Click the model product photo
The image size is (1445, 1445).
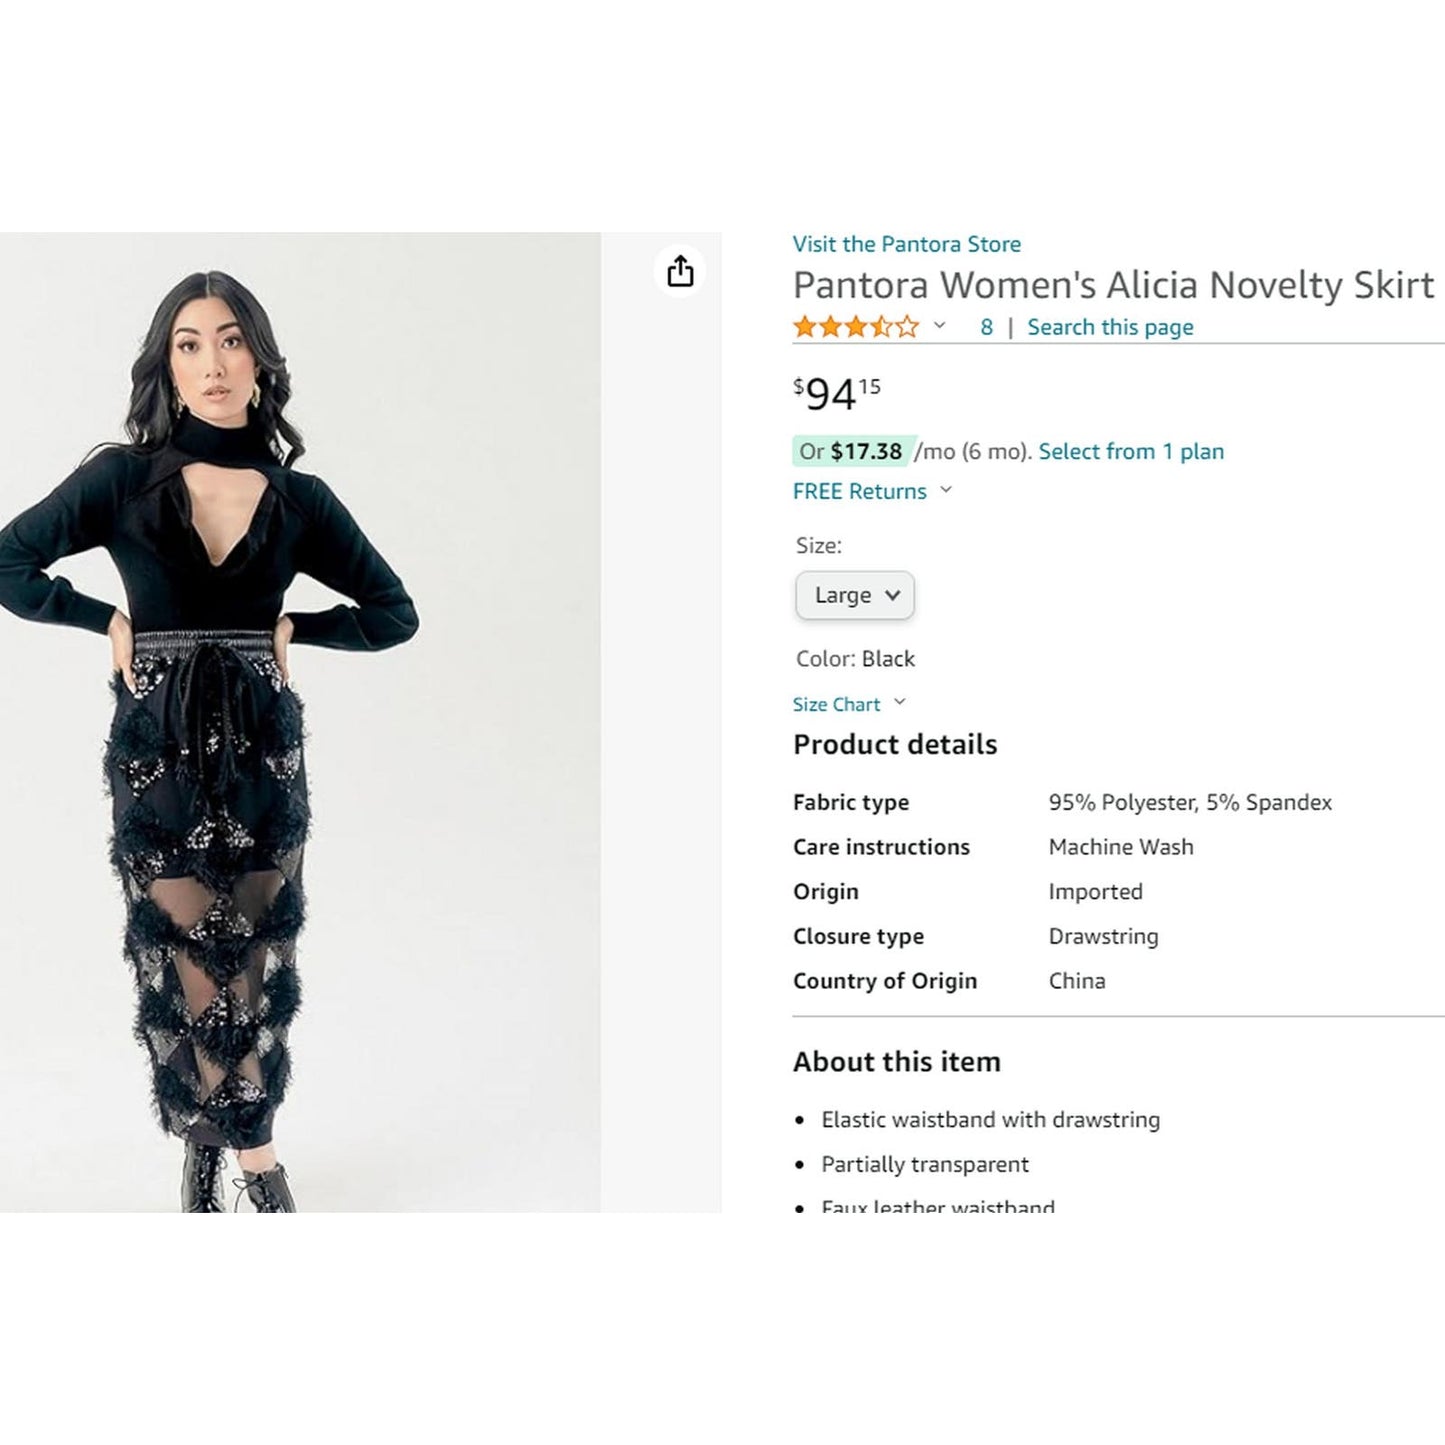pyautogui.click(x=300, y=722)
